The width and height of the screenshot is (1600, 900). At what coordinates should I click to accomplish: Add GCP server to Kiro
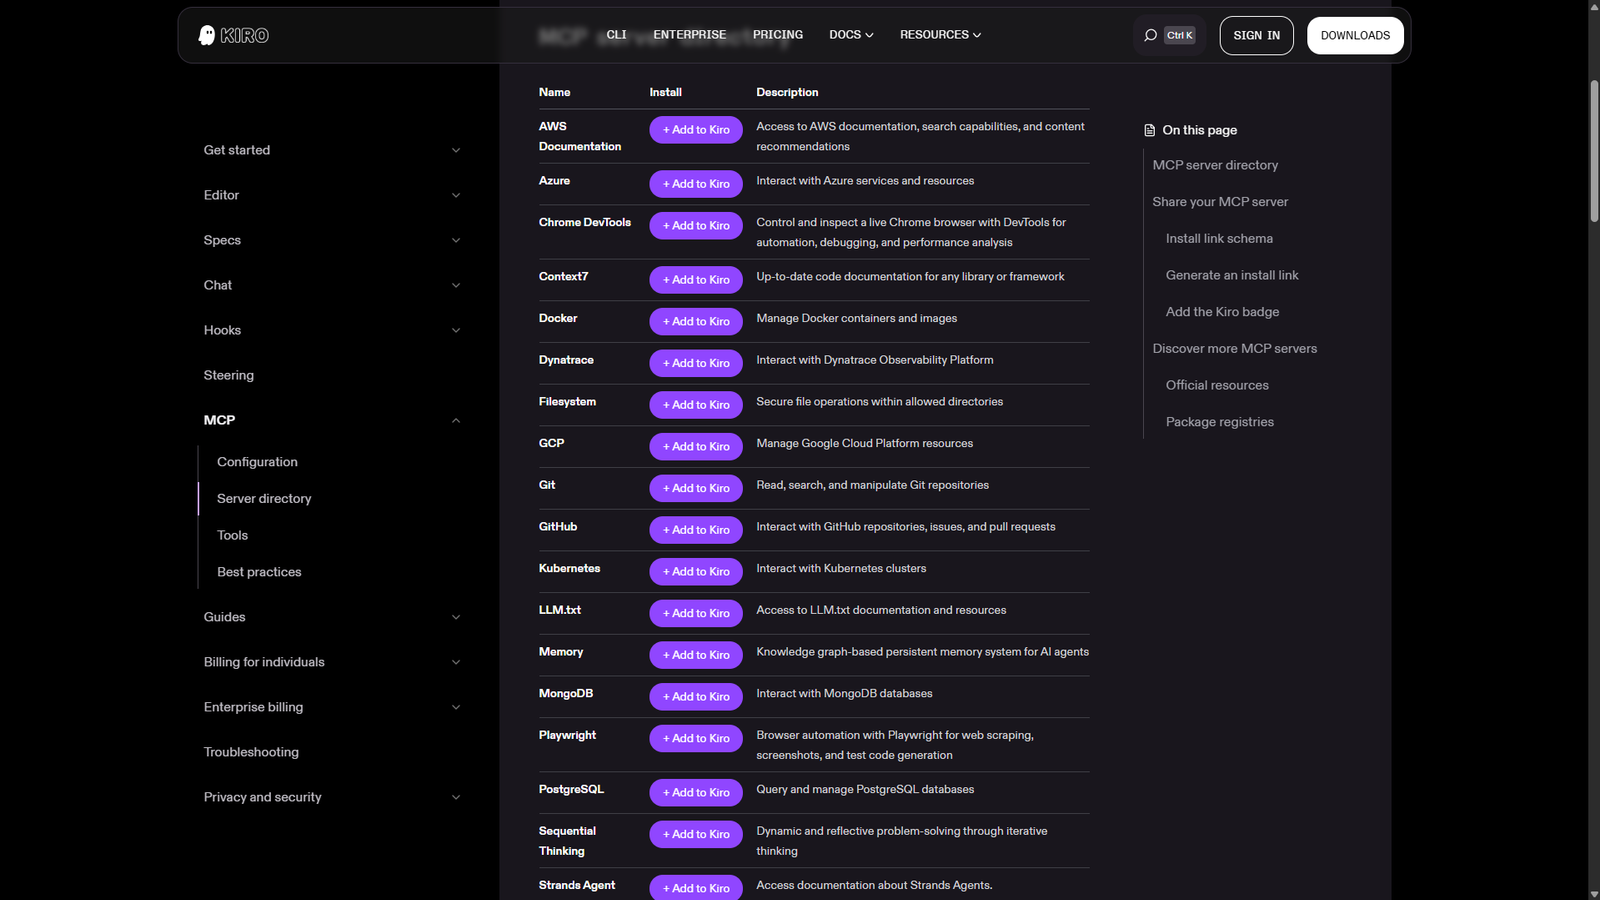[x=696, y=447]
